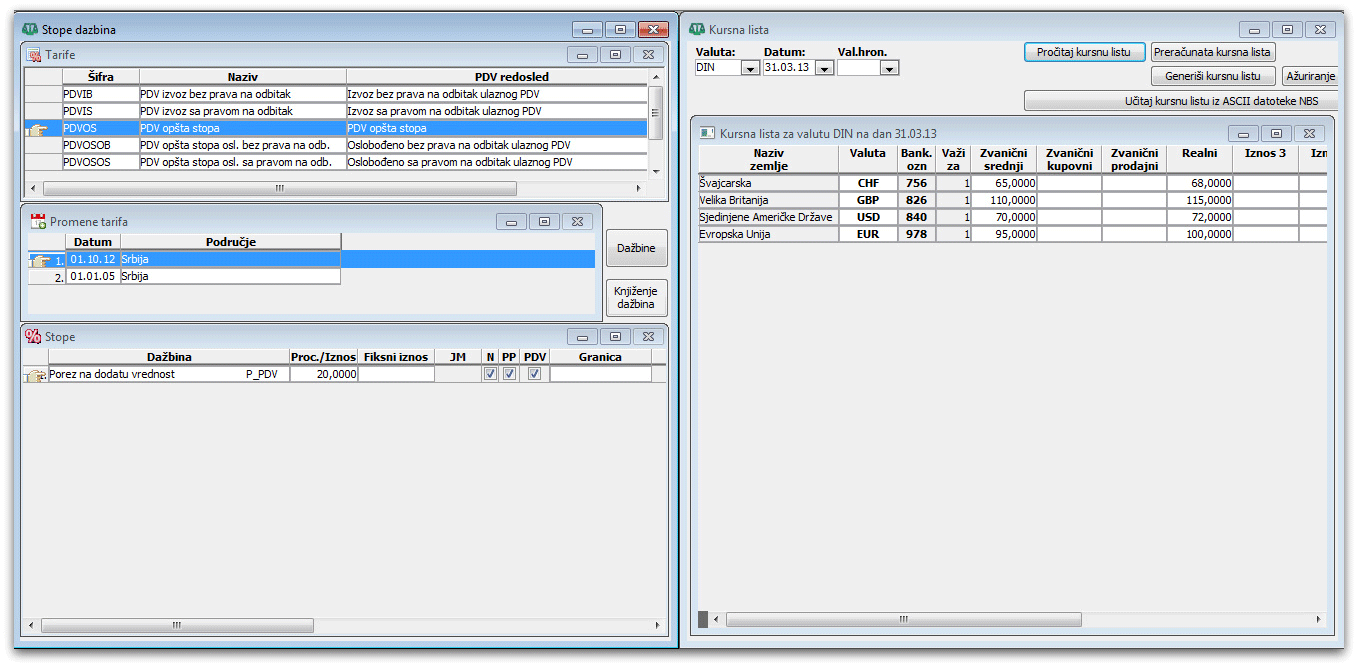Toggle the N checkbox in Stope
1358x667 pixels.
coord(490,374)
